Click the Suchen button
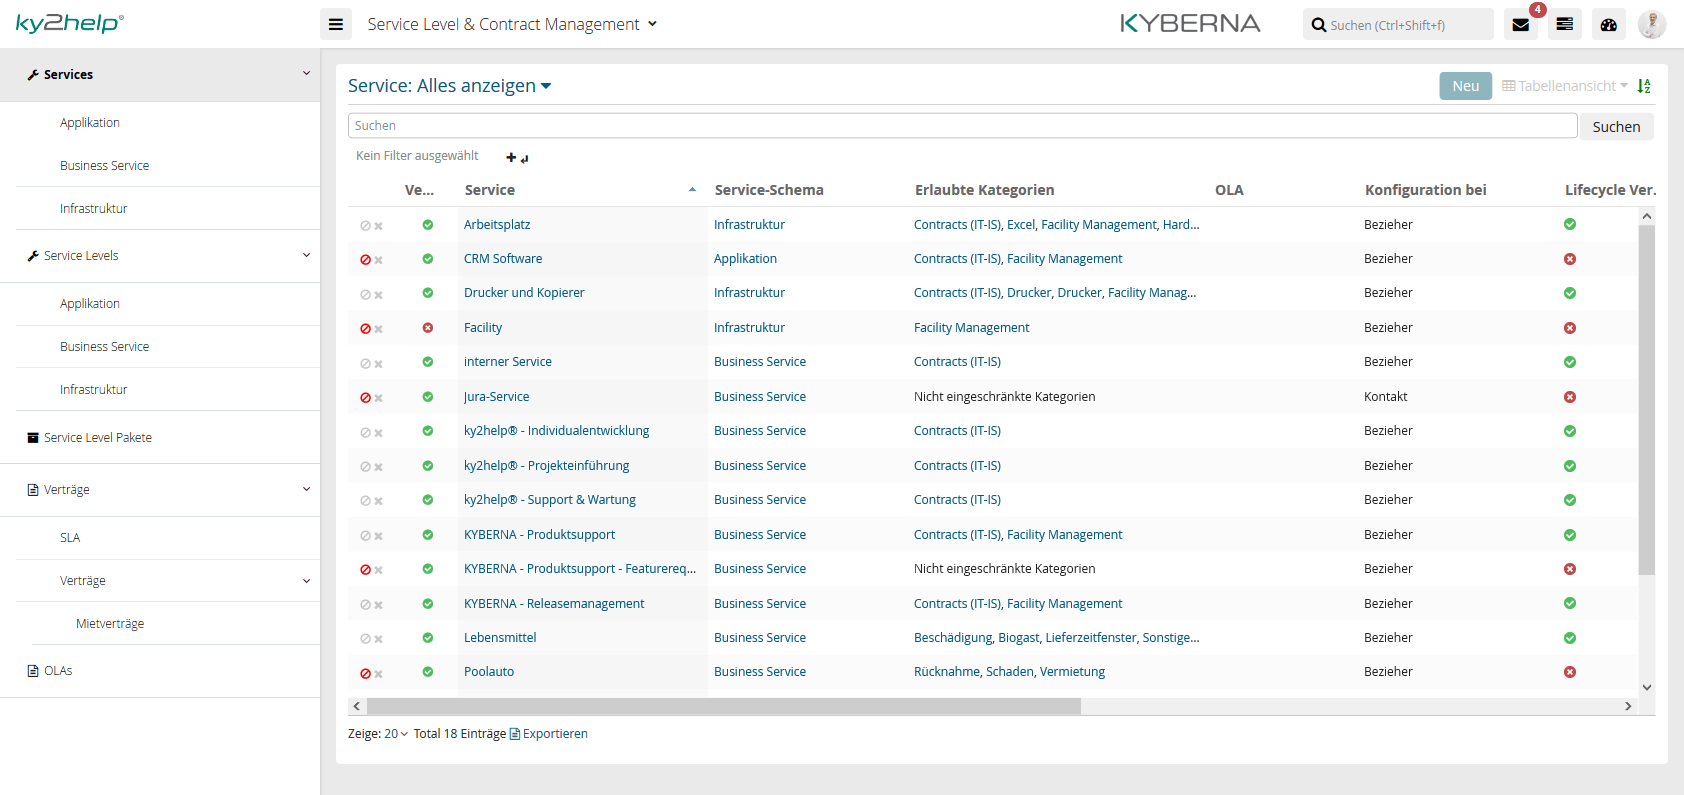 point(1616,127)
